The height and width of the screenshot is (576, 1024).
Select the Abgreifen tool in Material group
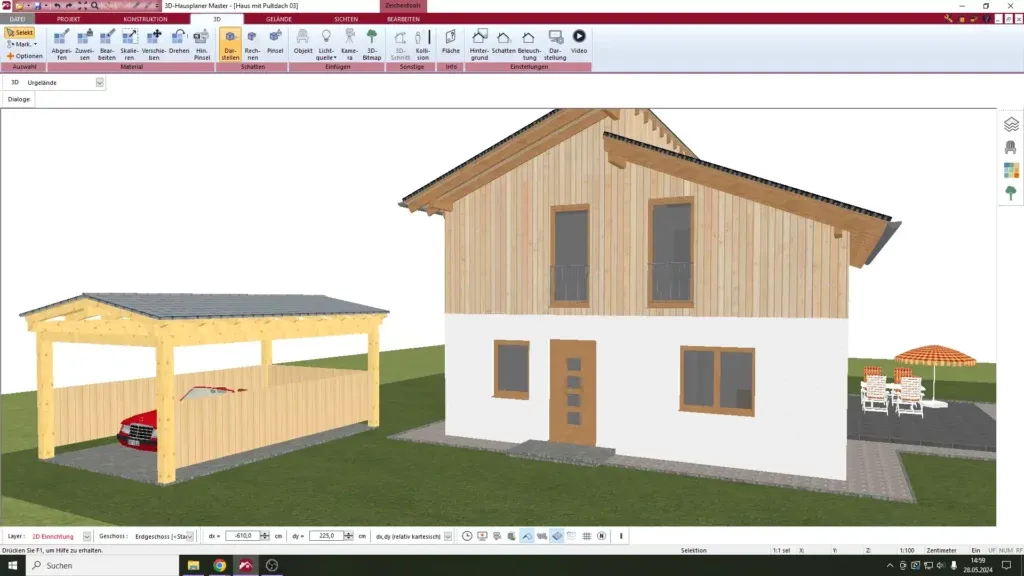[x=60, y=46]
